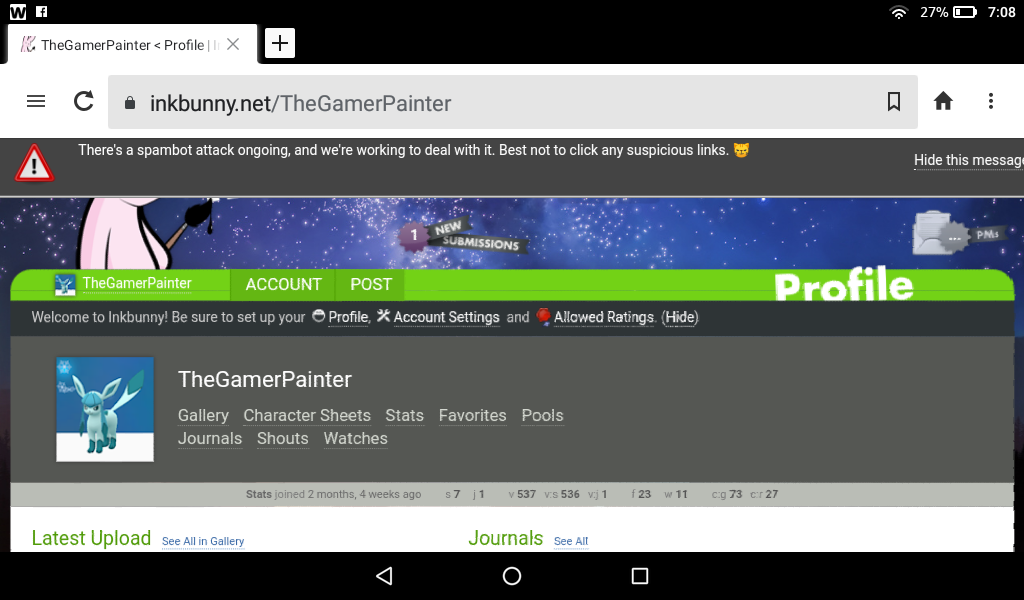The image size is (1024, 600).
Task: Tap the Android back navigation button
Action: [384, 575]
